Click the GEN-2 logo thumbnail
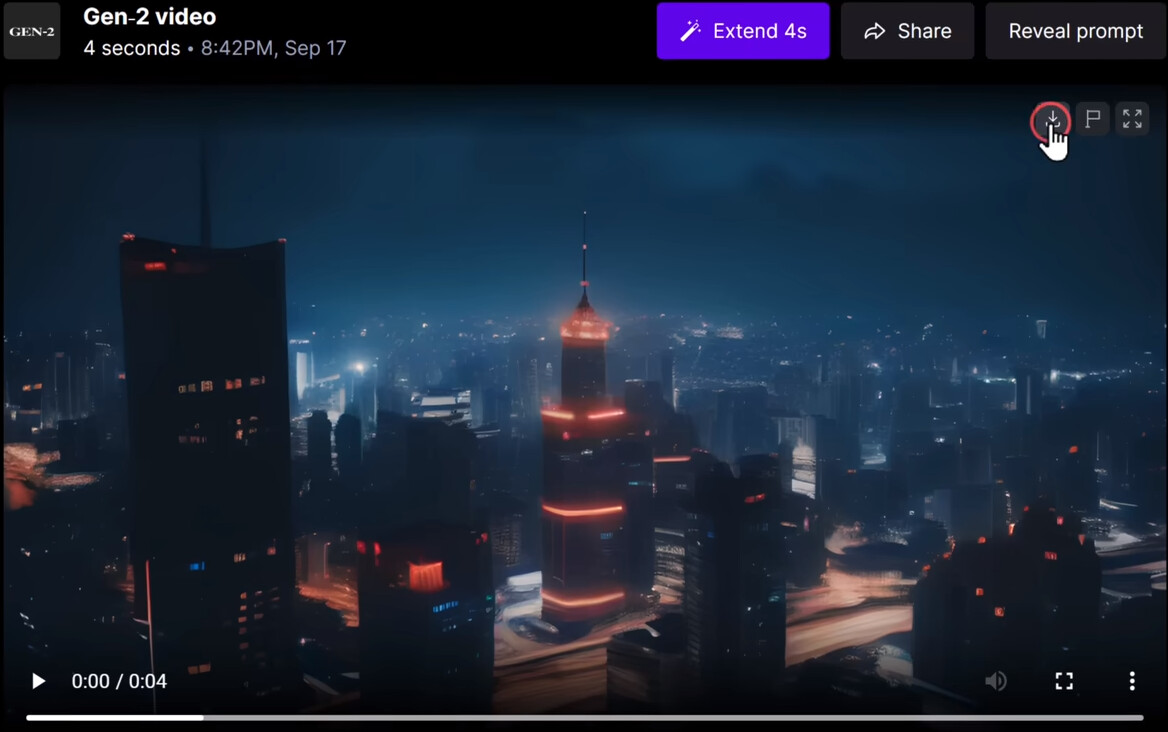The height and width of the screenshot is (732, 1168). [x=31, y=31]
